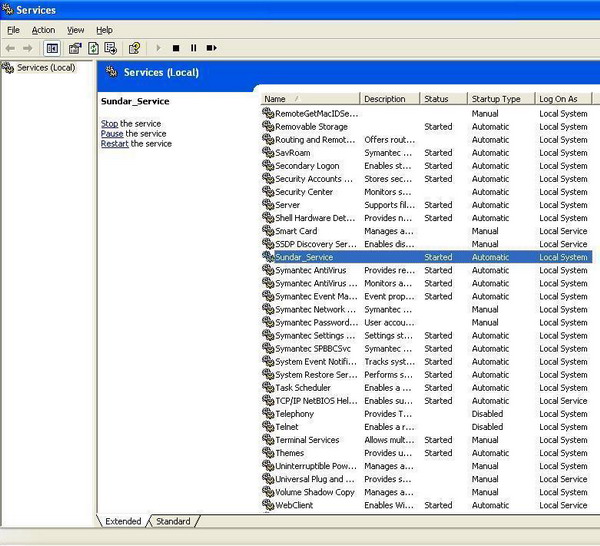Select the System Restore Ser... service

point(316,374)
